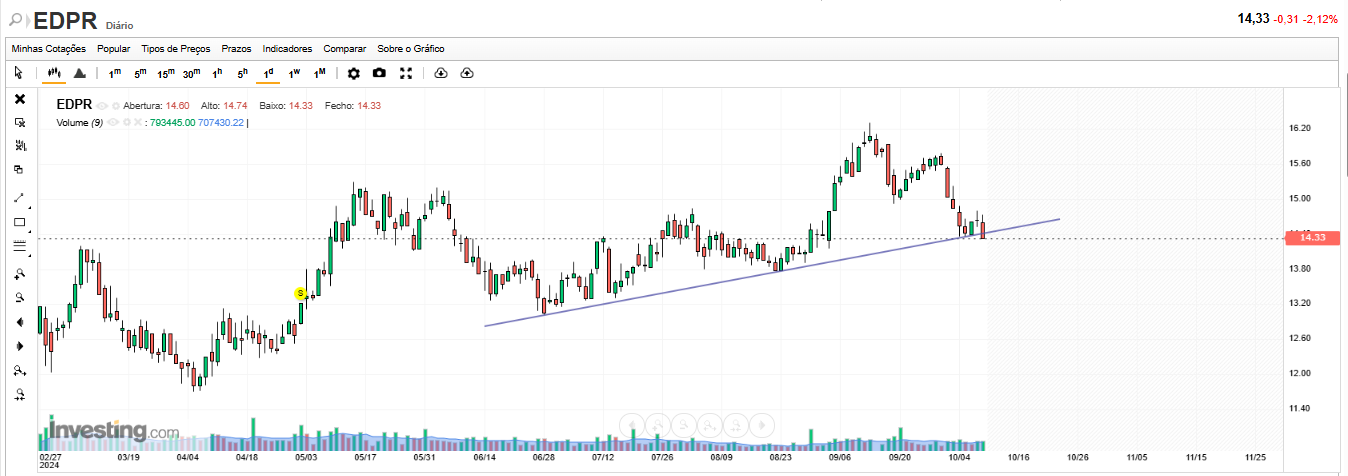This screenshot has height=476, width=1348.
Task: Click the cloud download (load chart) icon
Action: (441, 73)
